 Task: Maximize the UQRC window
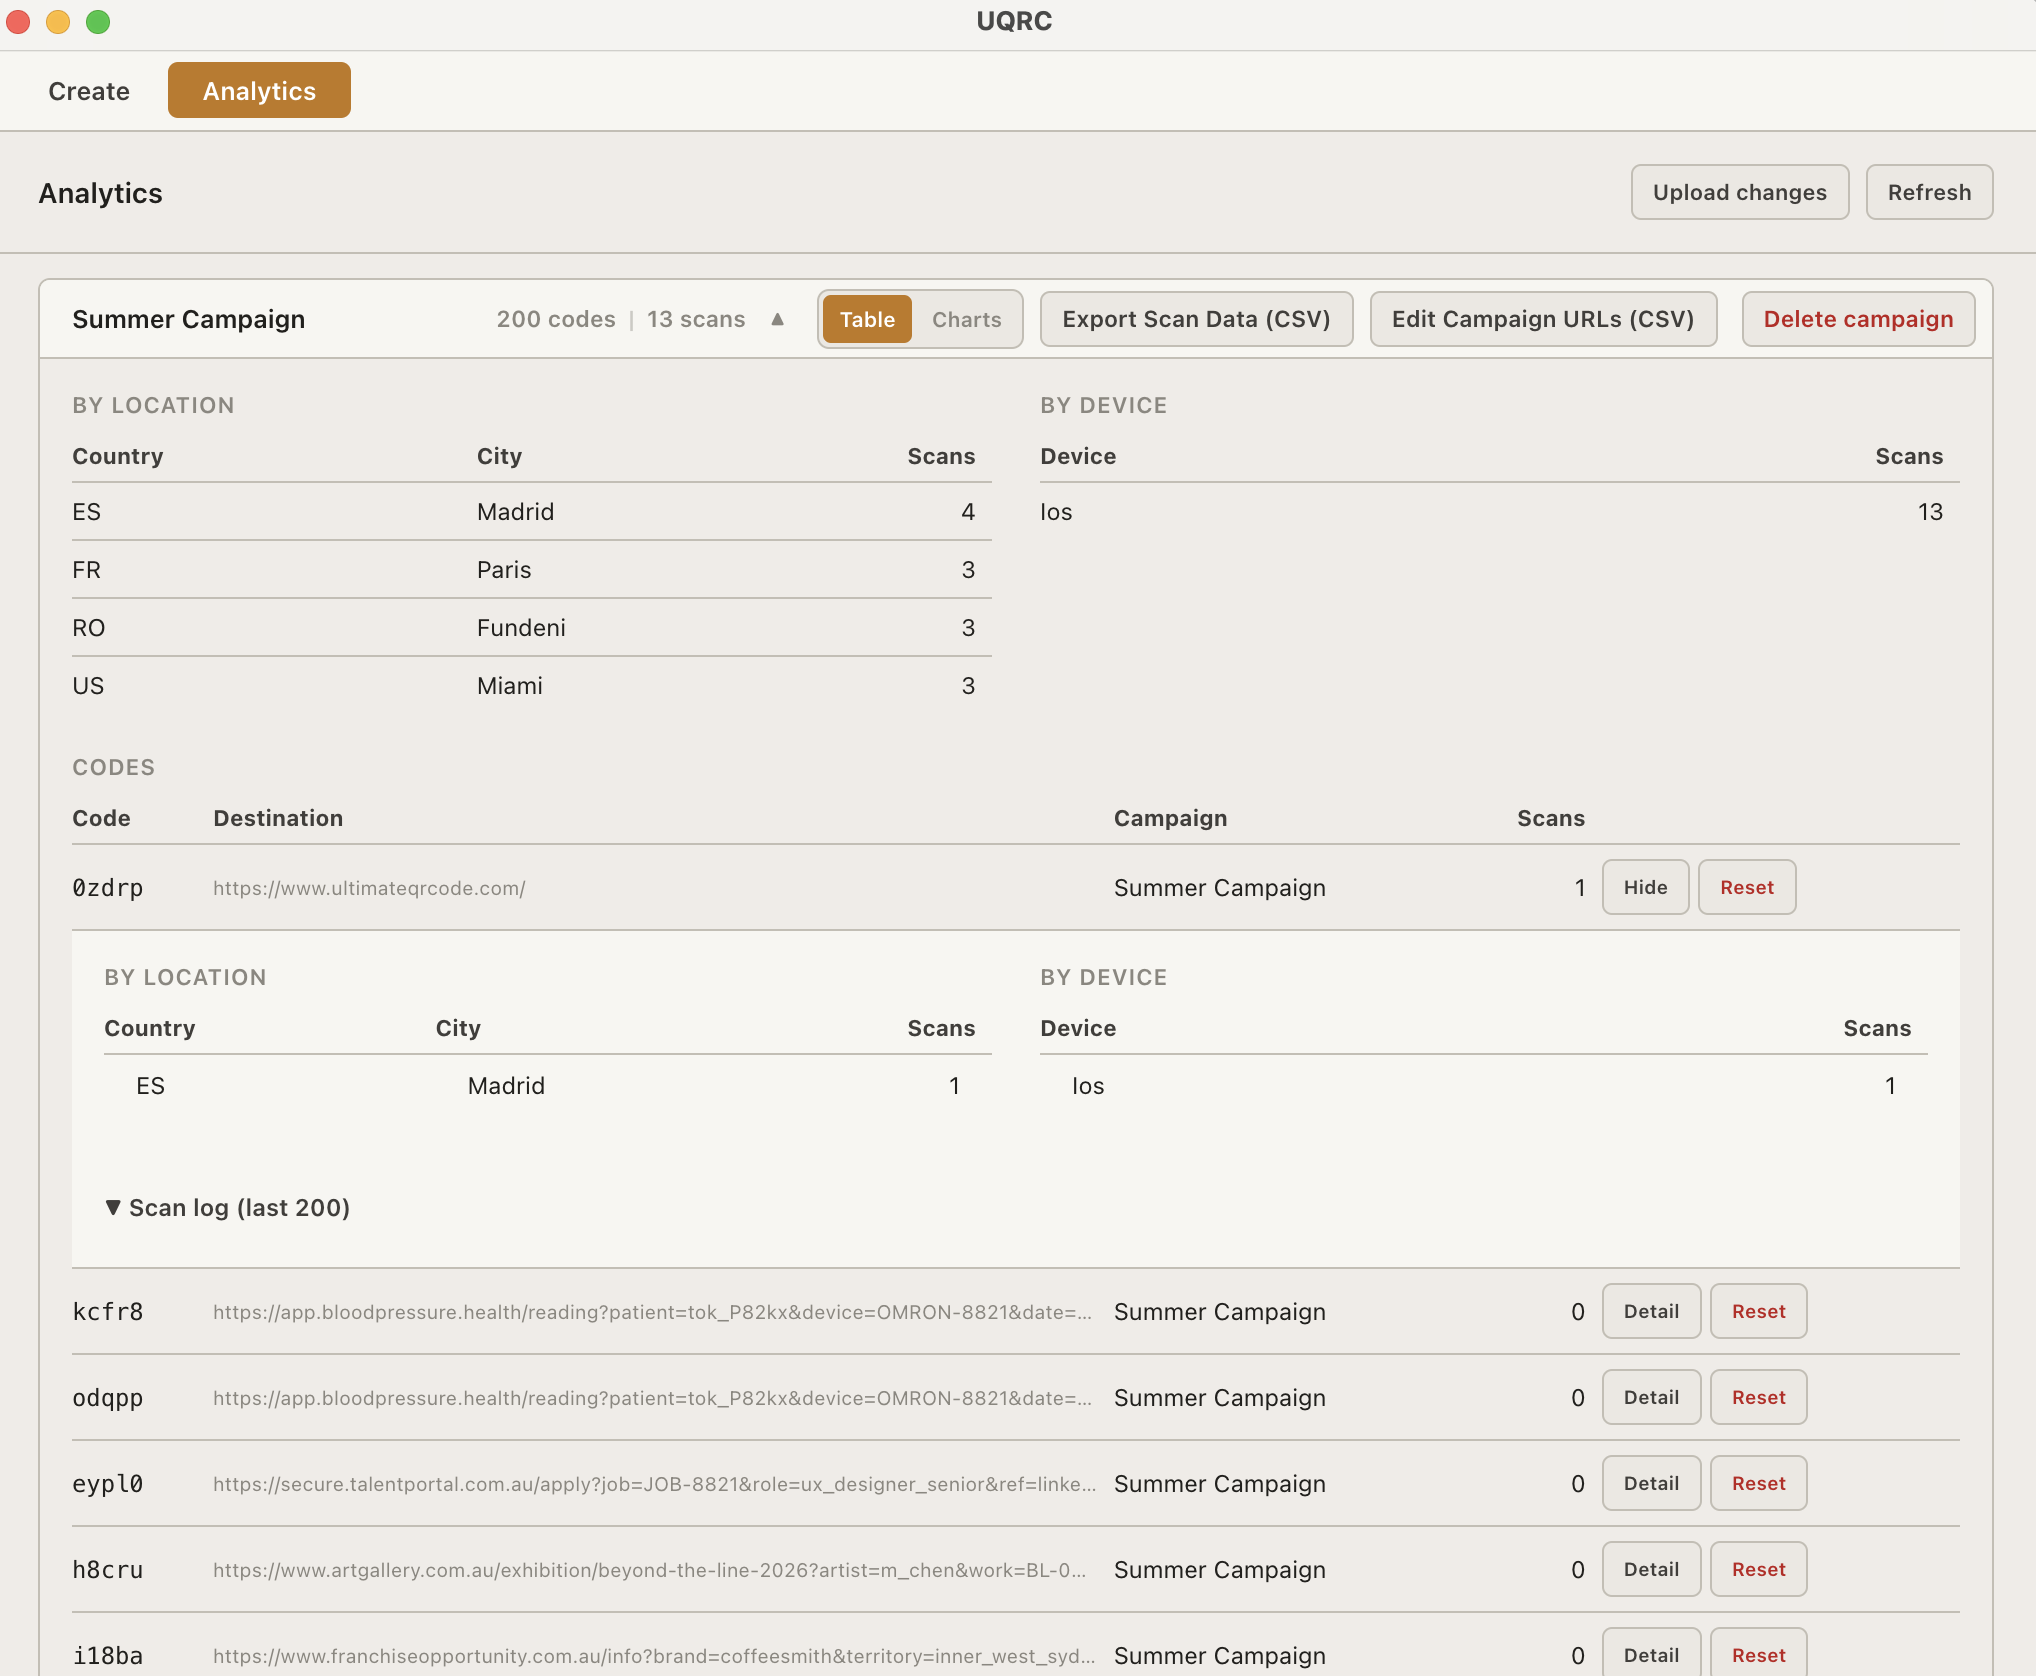pos(98,21)
